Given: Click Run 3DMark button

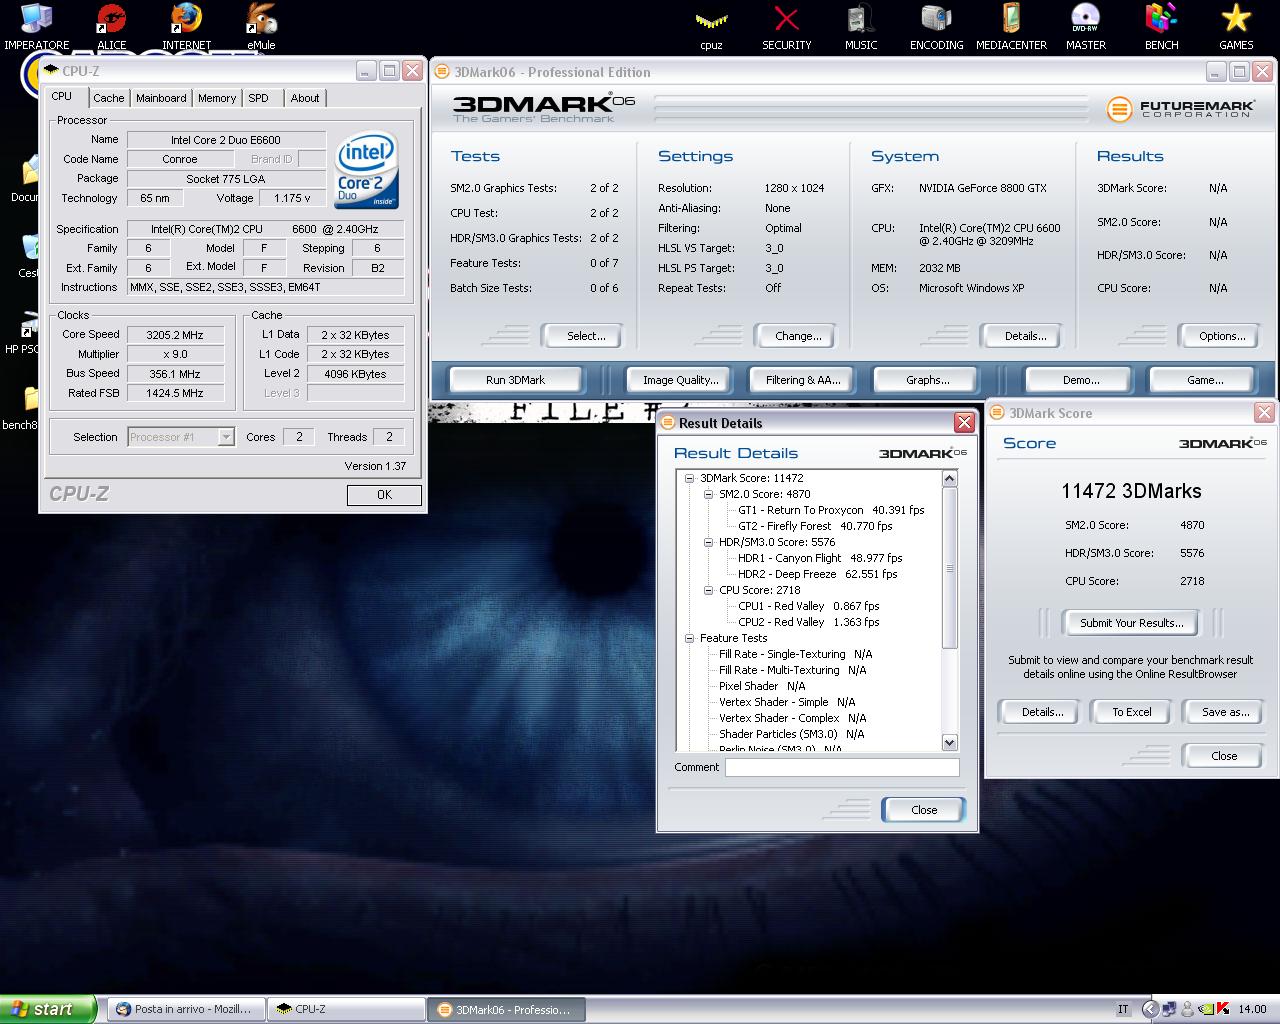Looking at the screenshot, I should [515, 380].
